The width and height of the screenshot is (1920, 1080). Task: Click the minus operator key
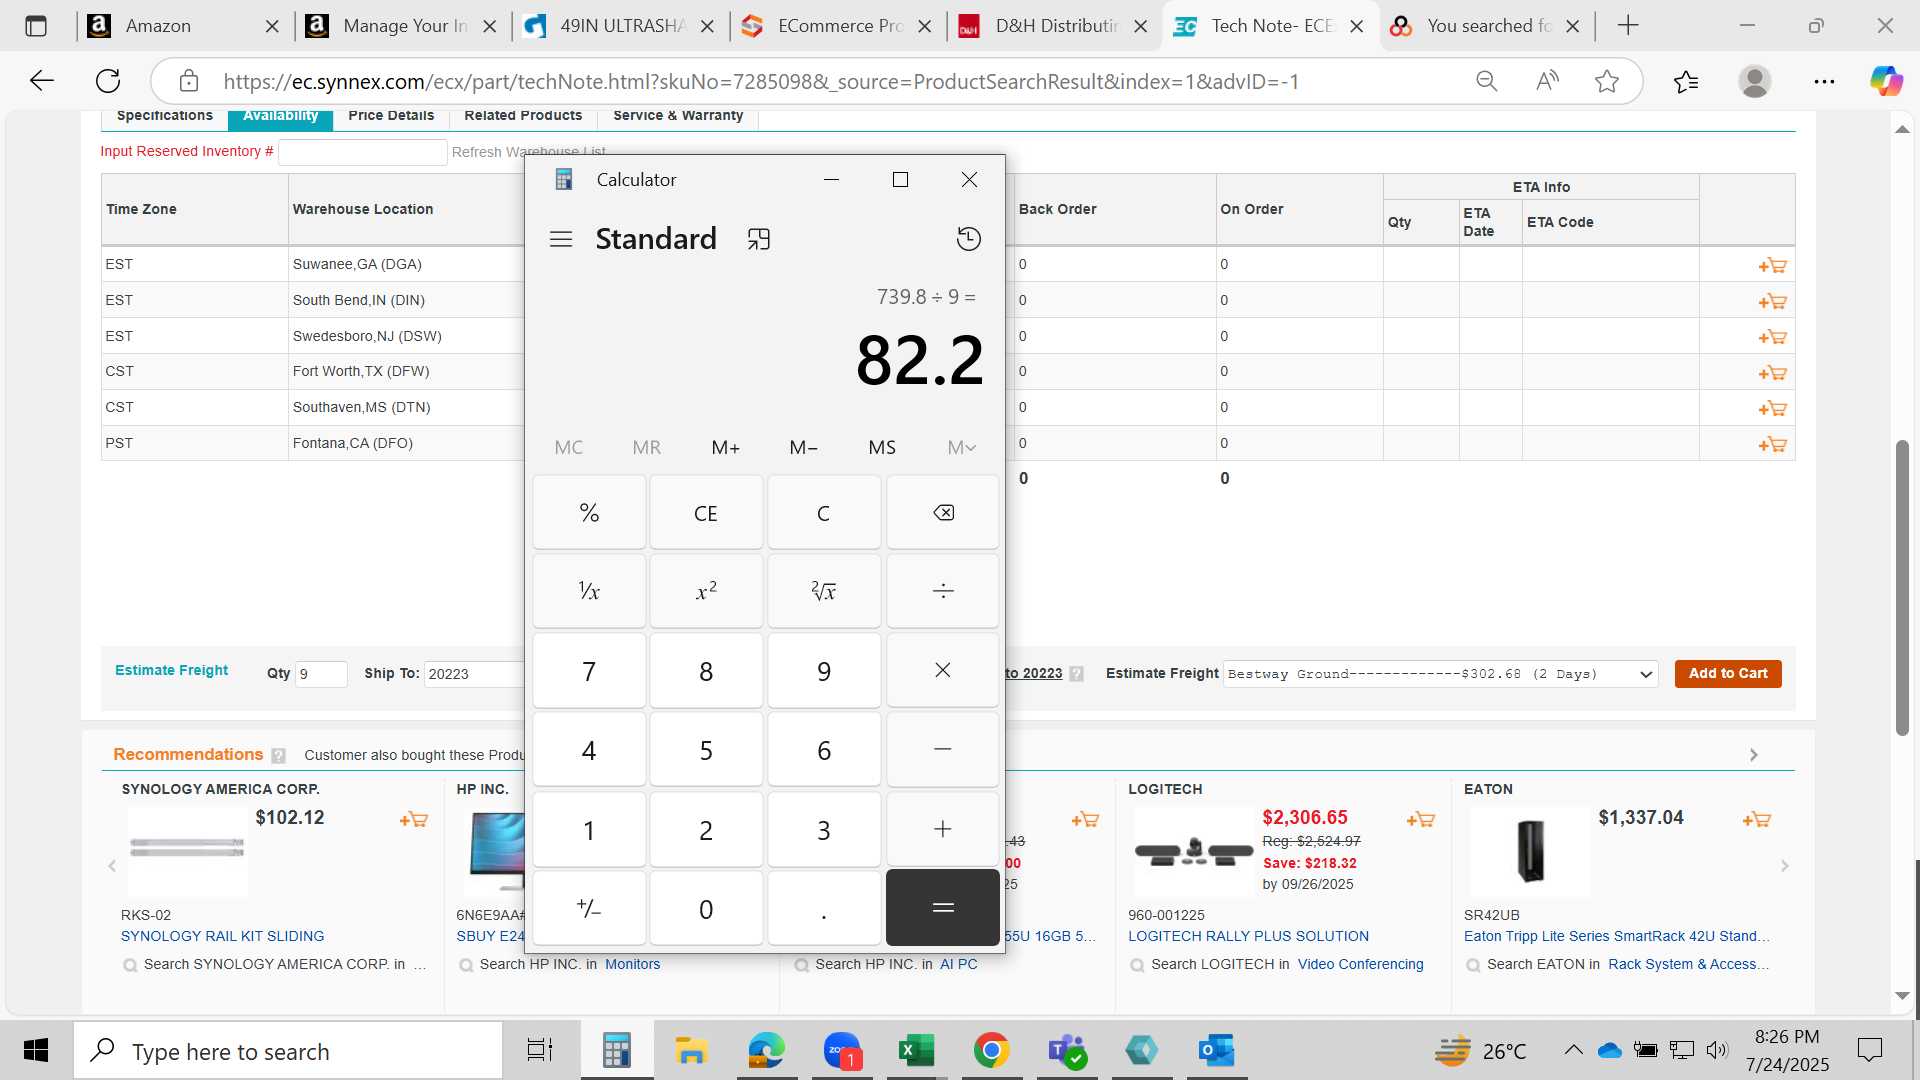pyautogui.click(x=942, y=750)
